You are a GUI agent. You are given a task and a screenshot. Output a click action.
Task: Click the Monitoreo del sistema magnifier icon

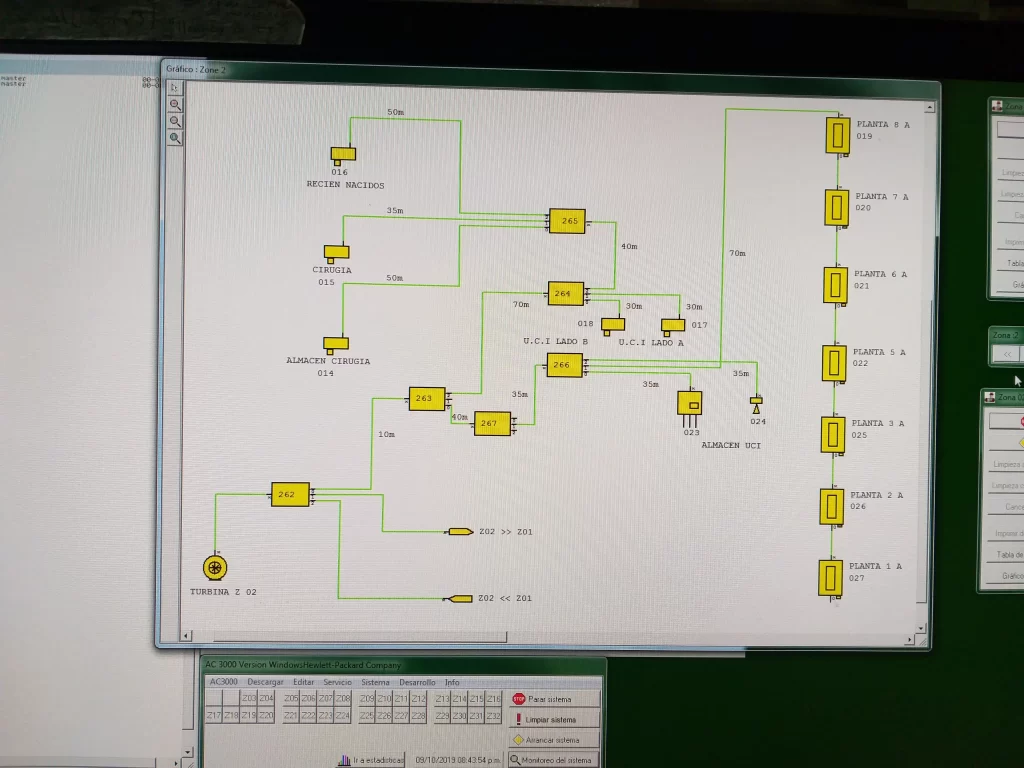point(516,759)
